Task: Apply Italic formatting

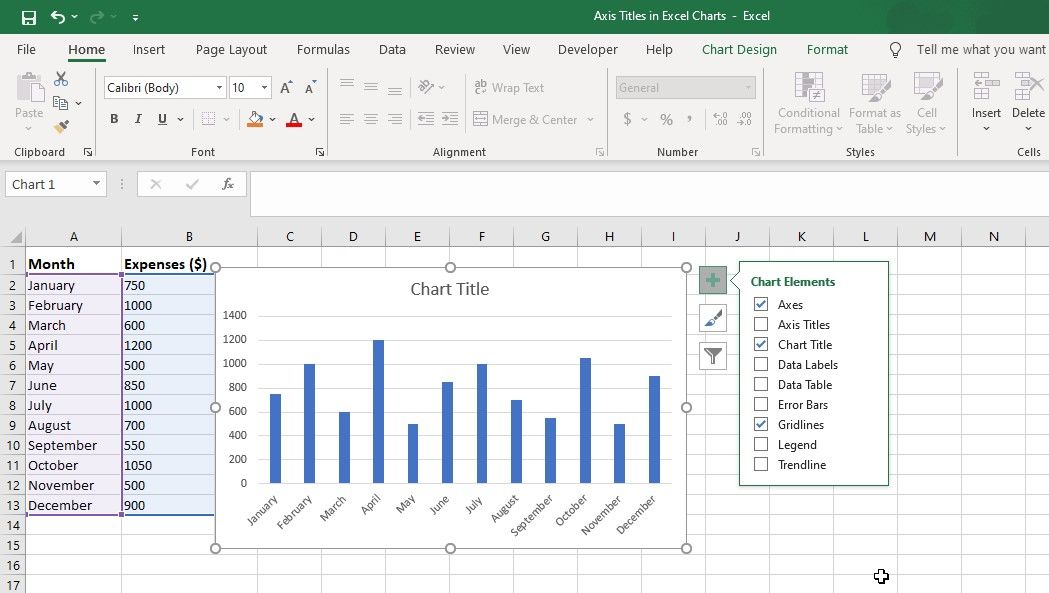Action: pyautogui.click(x=138, y=120)
